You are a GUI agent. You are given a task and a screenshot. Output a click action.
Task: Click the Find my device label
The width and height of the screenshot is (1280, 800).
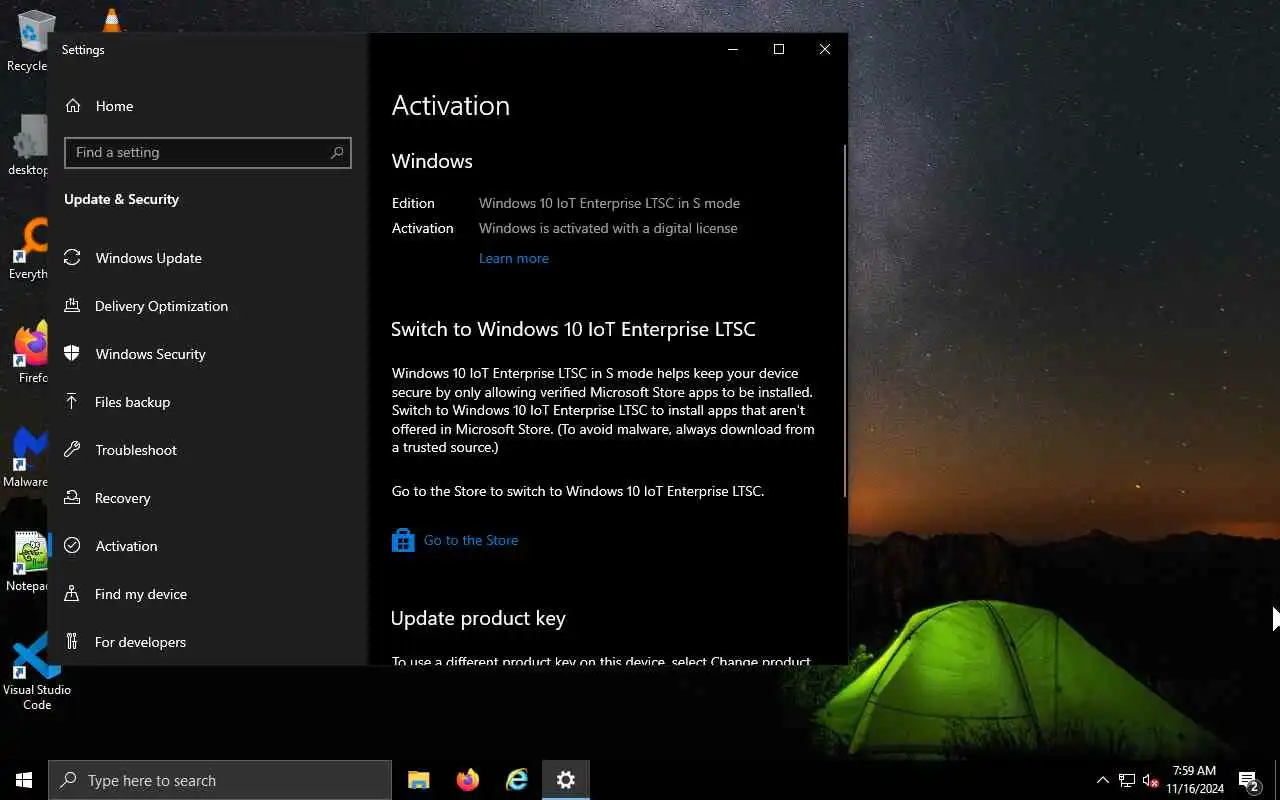[x=140, y=594]
